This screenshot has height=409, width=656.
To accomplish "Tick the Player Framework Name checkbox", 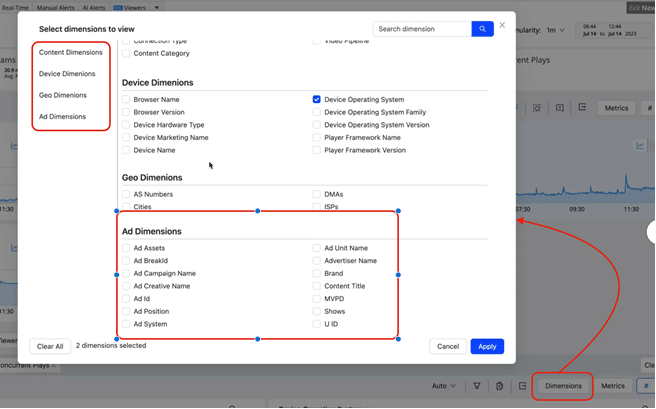I will pyautogui.click(x=317, y=138).
